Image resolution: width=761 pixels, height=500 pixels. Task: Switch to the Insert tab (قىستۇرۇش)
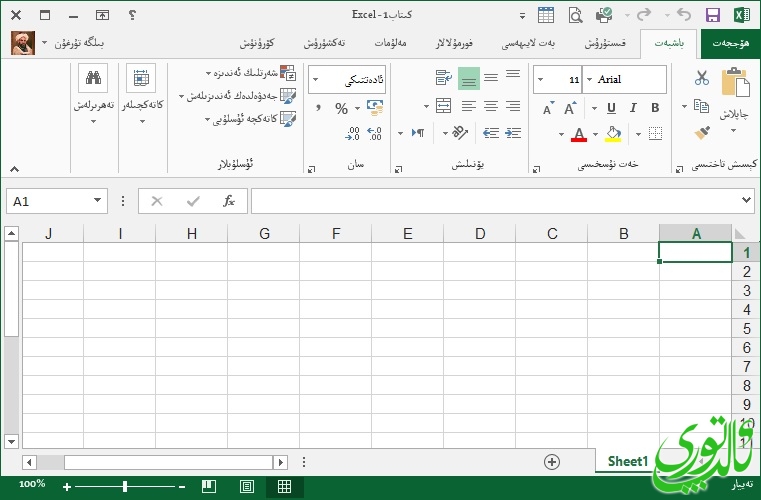(x=605, y=43)
